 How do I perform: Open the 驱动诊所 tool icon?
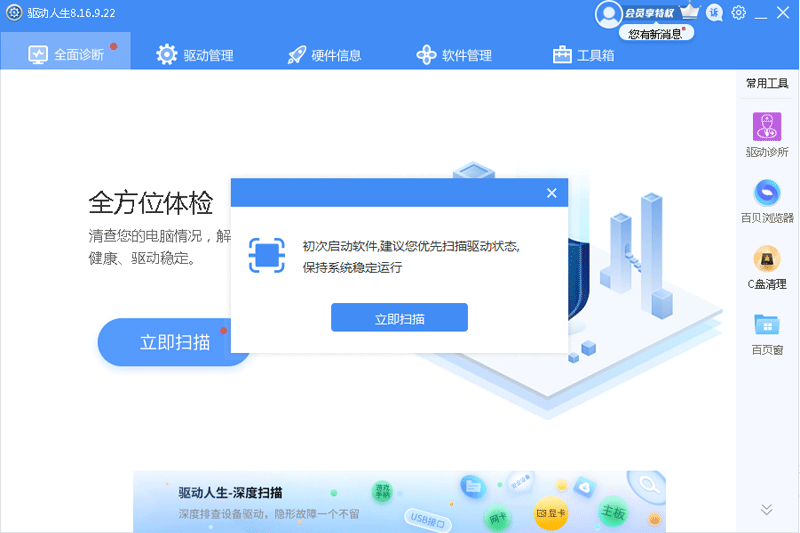[767, 128]
